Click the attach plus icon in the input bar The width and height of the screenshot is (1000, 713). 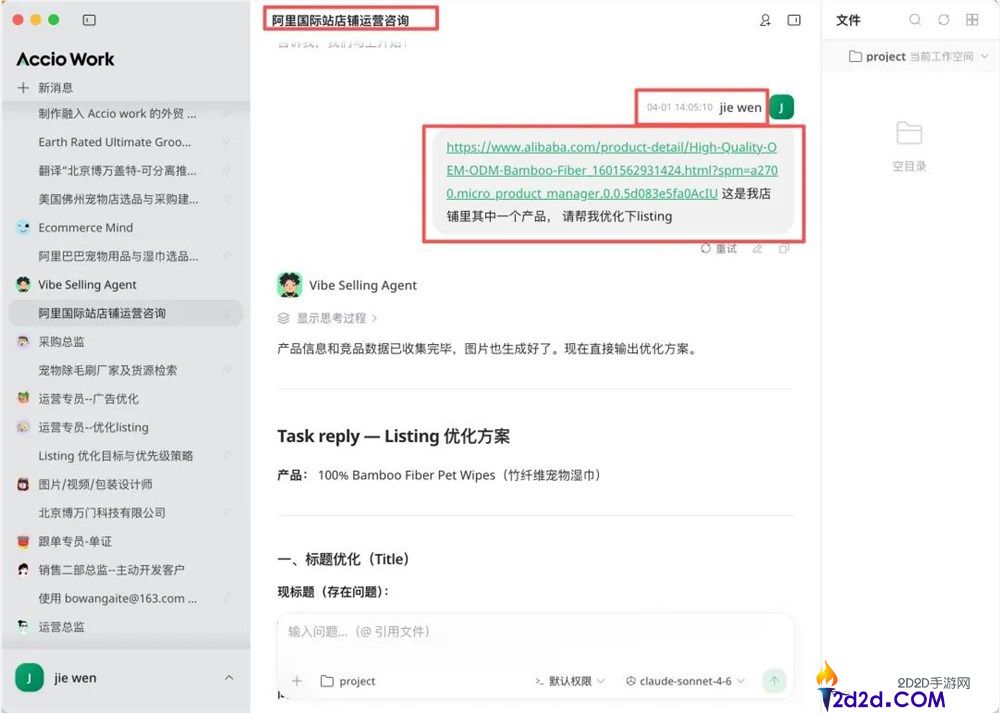tap(297, 680)
